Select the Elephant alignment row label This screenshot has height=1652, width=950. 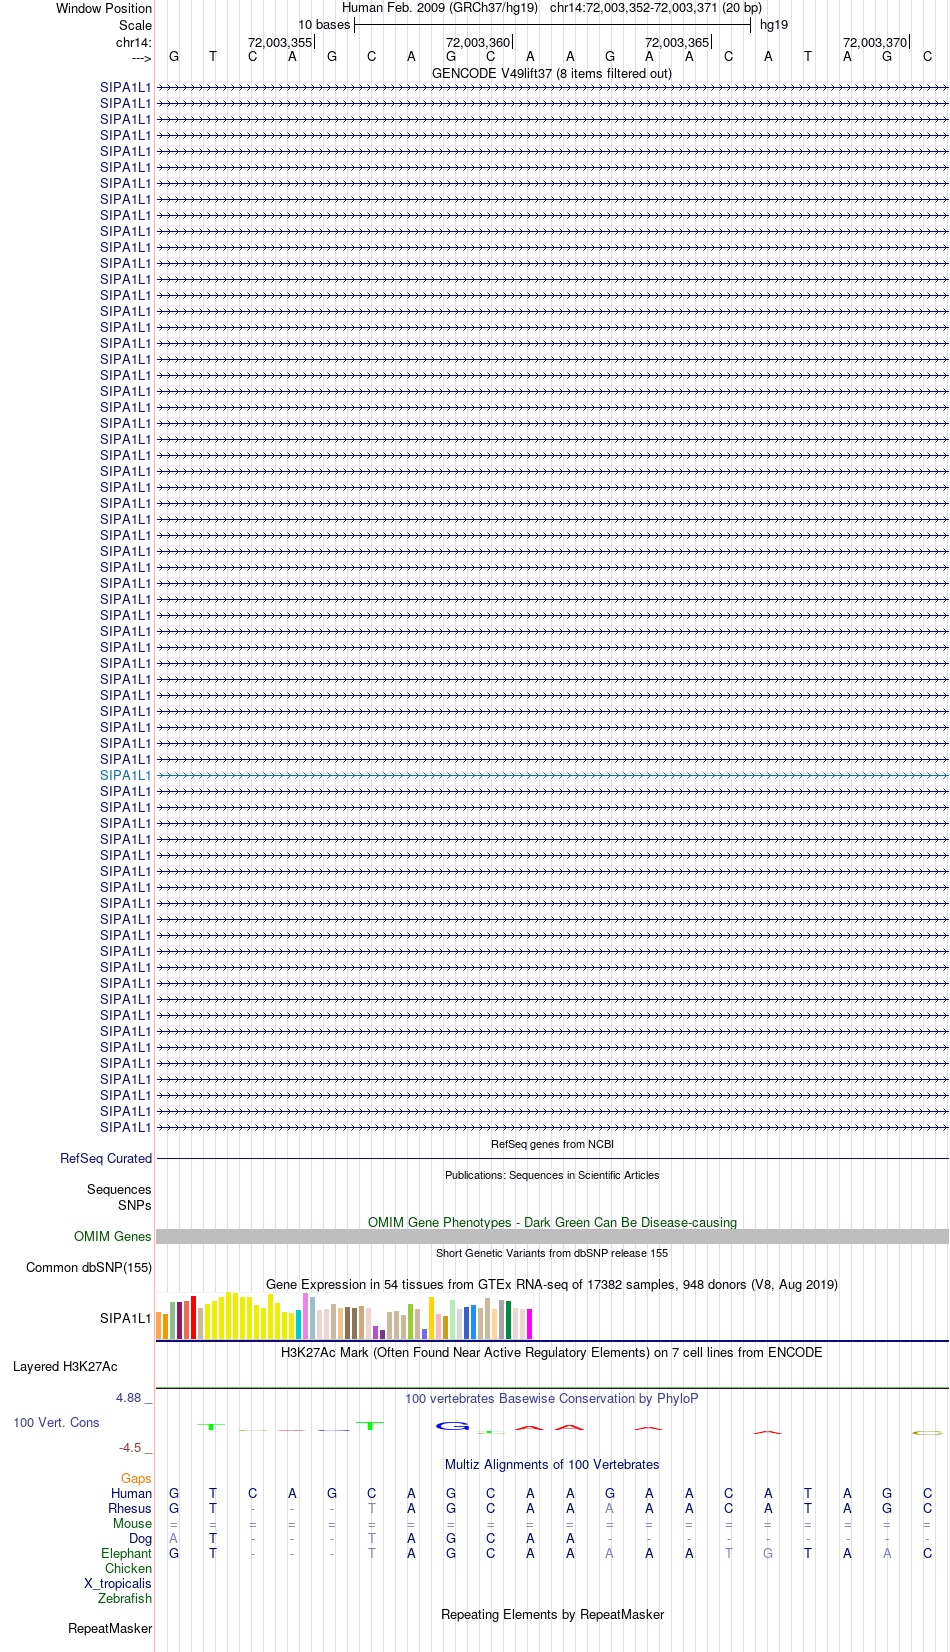pos(126,1553)
